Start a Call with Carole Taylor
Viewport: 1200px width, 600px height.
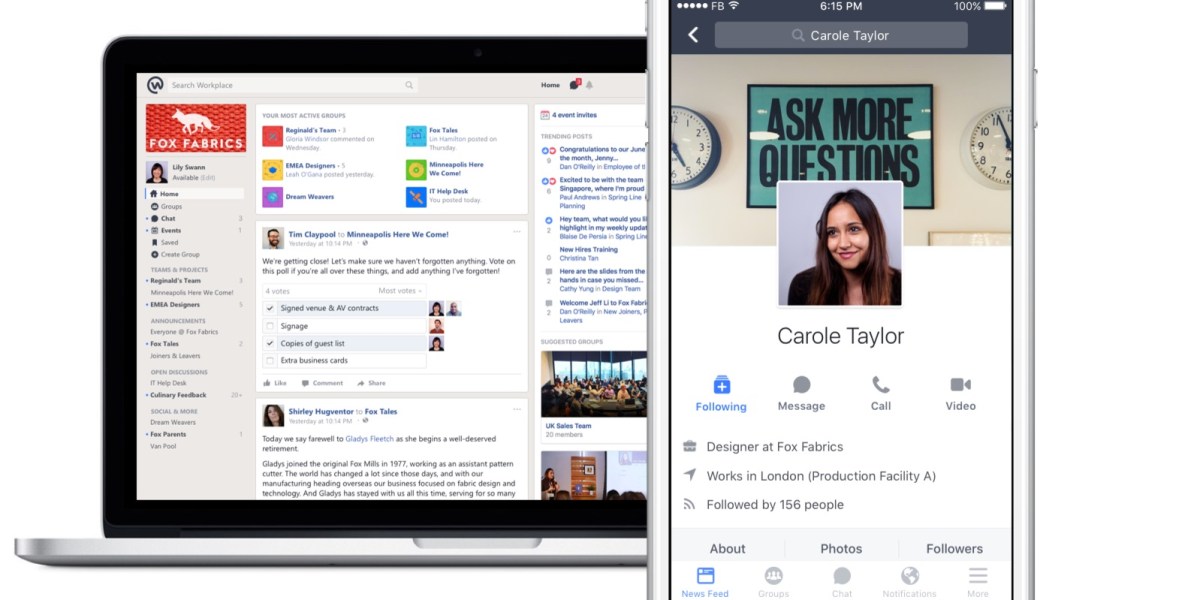[880, 393]
